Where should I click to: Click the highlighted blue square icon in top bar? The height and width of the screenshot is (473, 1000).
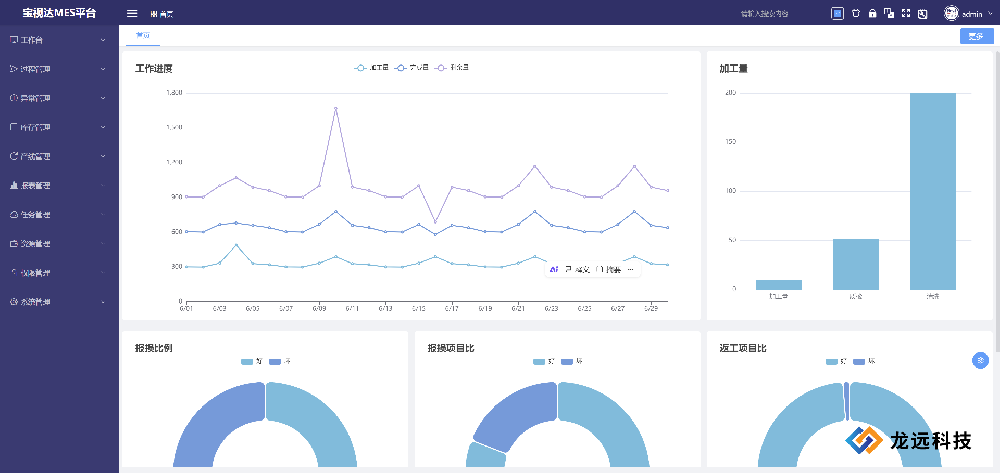point(837,14)
